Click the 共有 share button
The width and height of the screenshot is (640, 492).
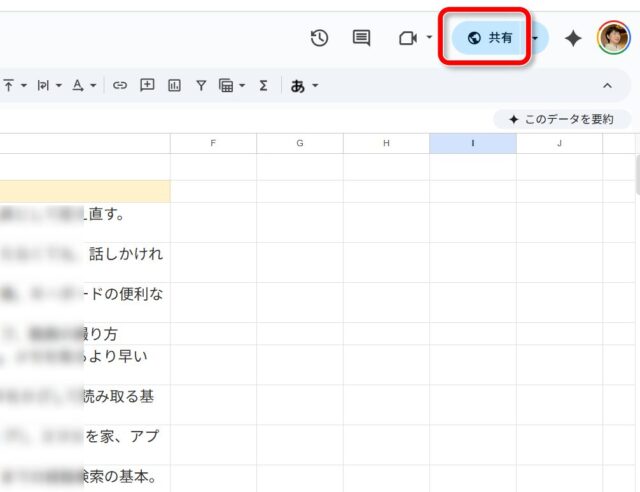(x=490, y=38)
